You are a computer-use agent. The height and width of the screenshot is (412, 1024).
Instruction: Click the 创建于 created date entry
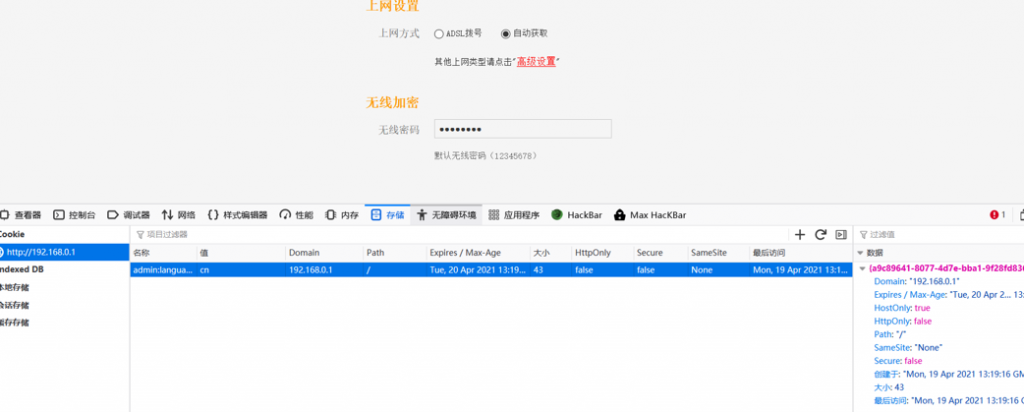click(x=948, y=375)
